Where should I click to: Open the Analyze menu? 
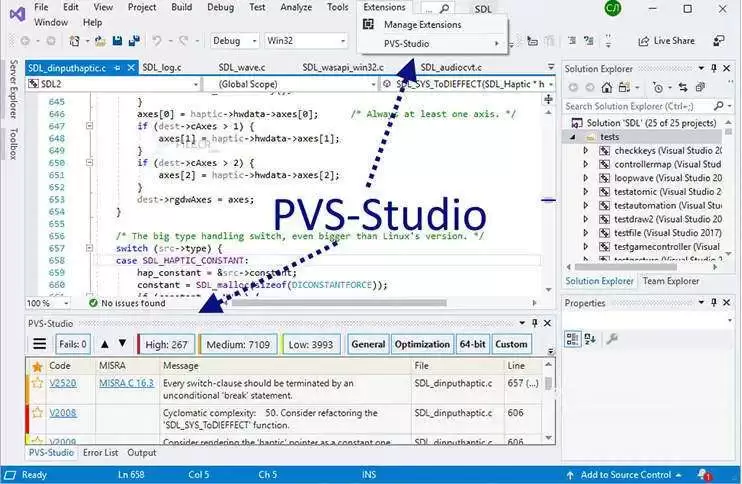pos(296,7)
